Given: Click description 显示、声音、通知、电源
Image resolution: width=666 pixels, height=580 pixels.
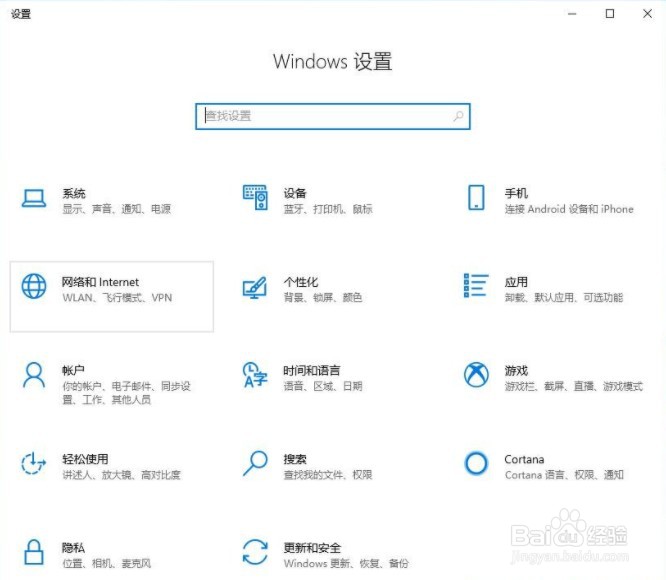Looking at the screenshot, I should [x=117, y=209].
